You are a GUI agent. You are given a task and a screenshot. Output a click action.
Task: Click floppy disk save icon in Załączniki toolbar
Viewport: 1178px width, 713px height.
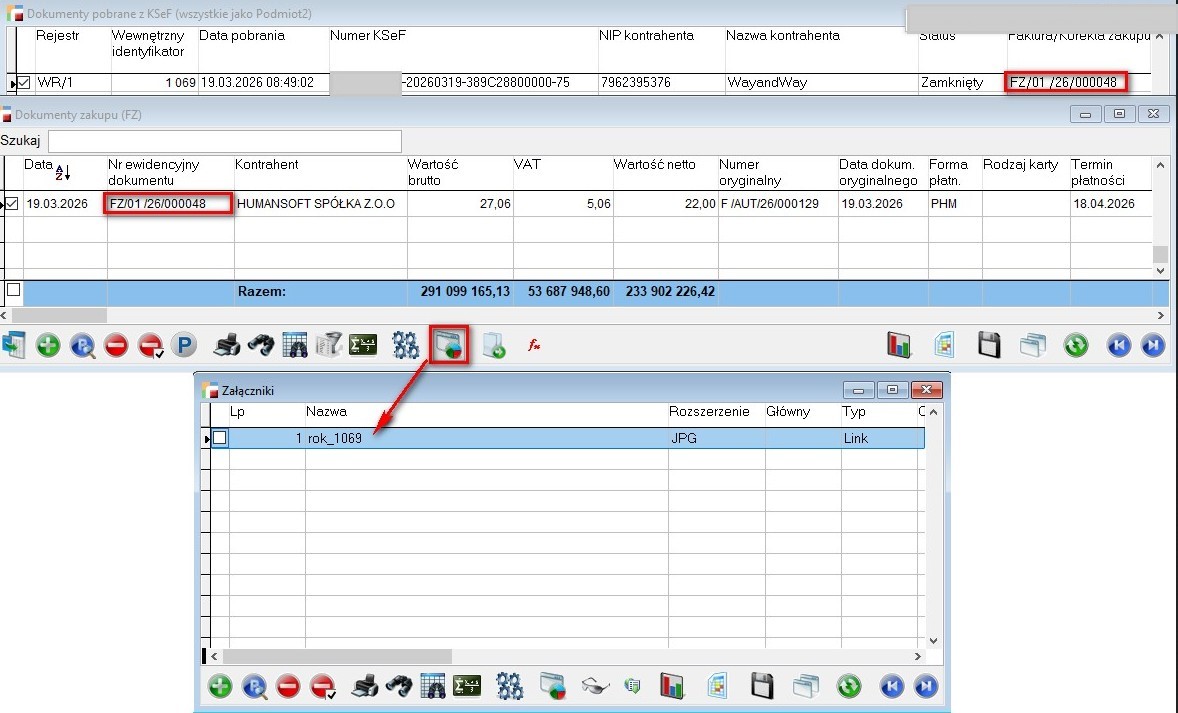(x=763, y=686)
